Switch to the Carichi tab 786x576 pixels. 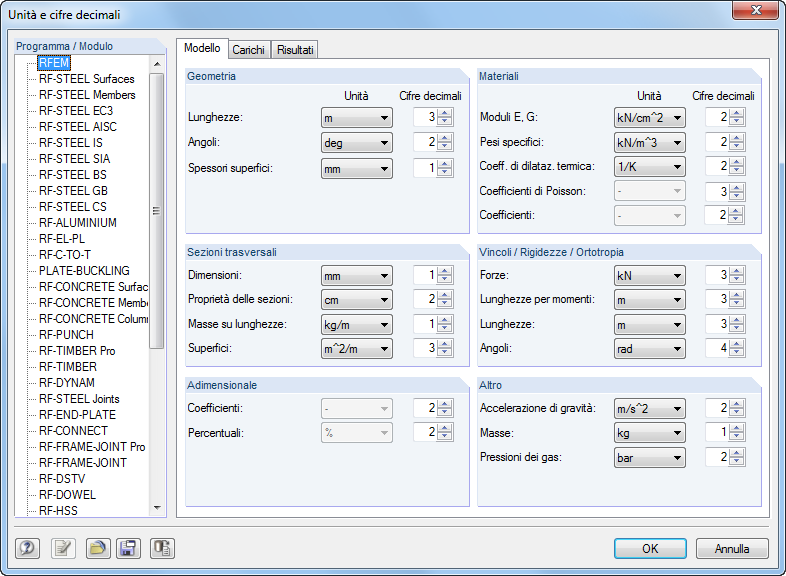[x=249, y=50]
